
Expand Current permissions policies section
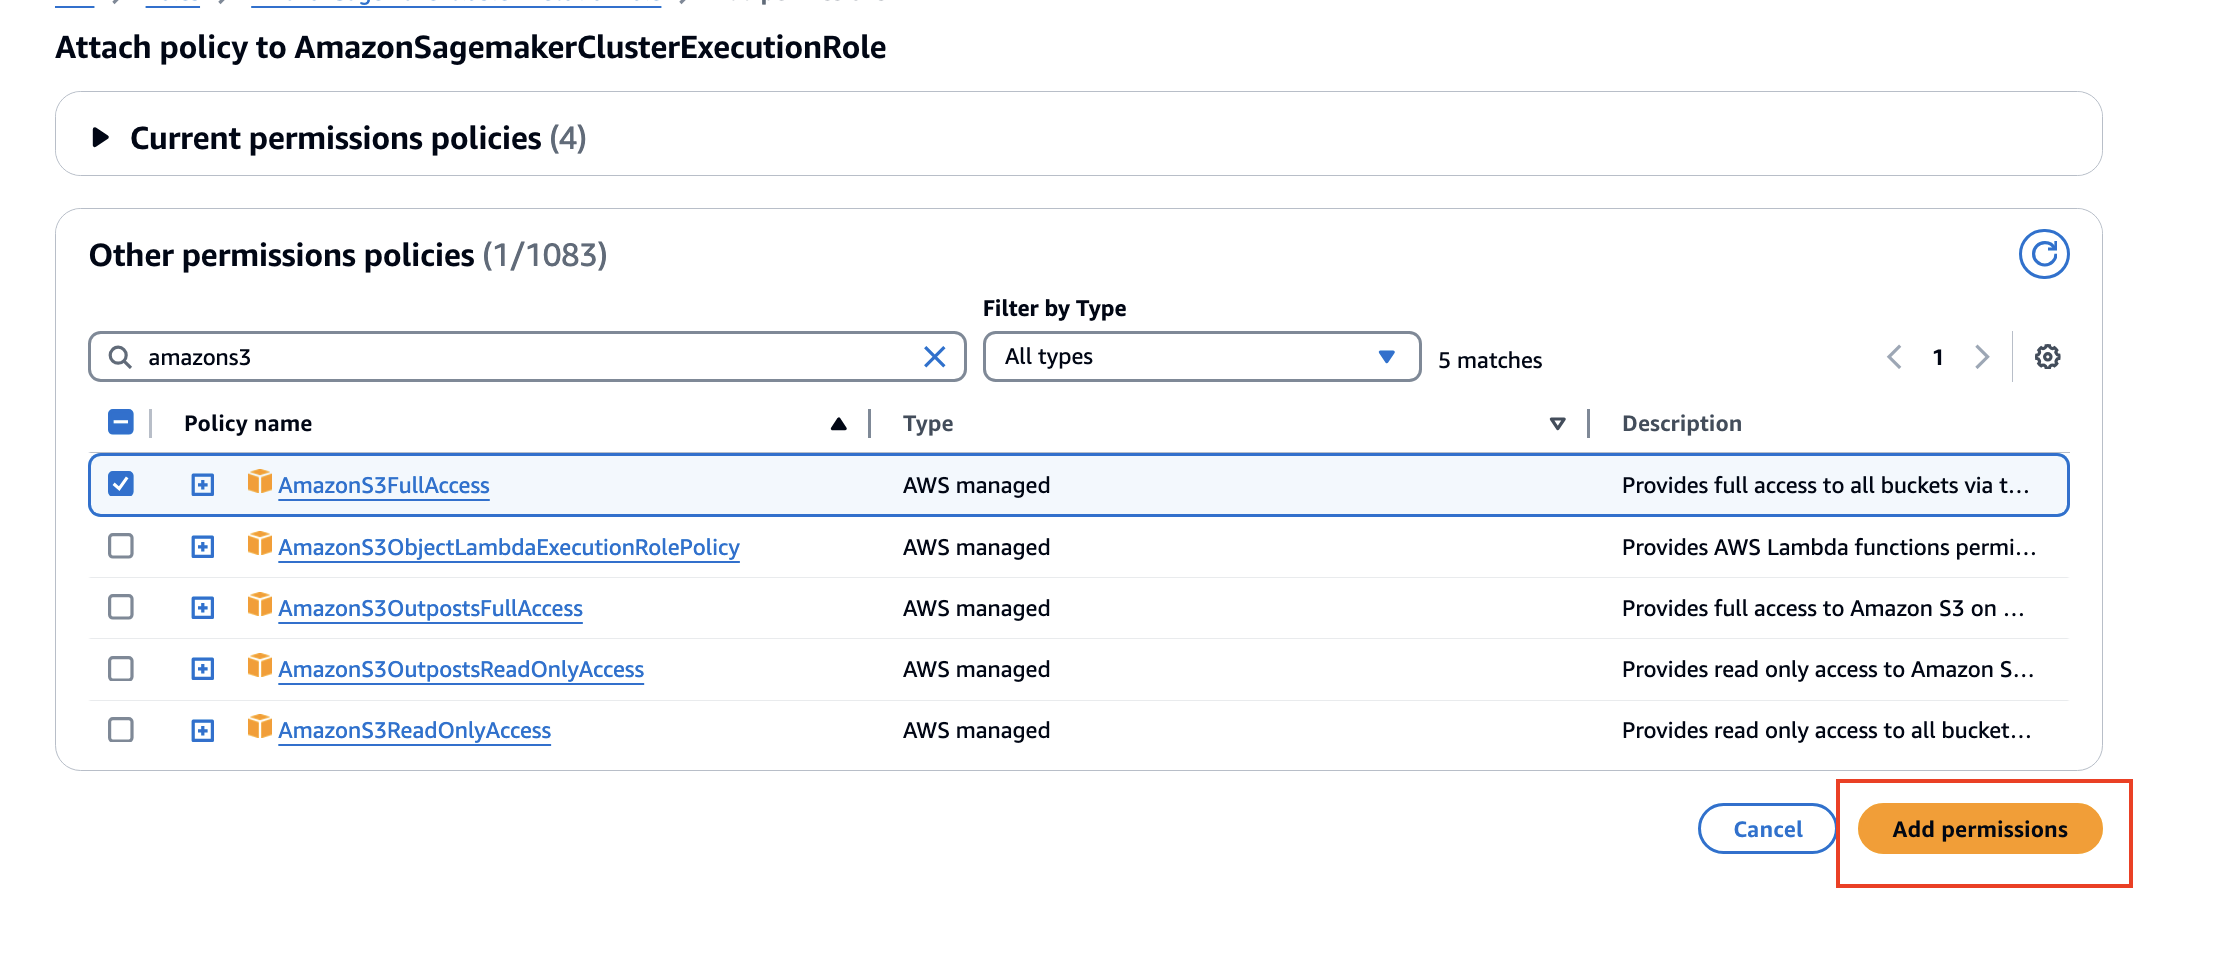tap(100, 137)
